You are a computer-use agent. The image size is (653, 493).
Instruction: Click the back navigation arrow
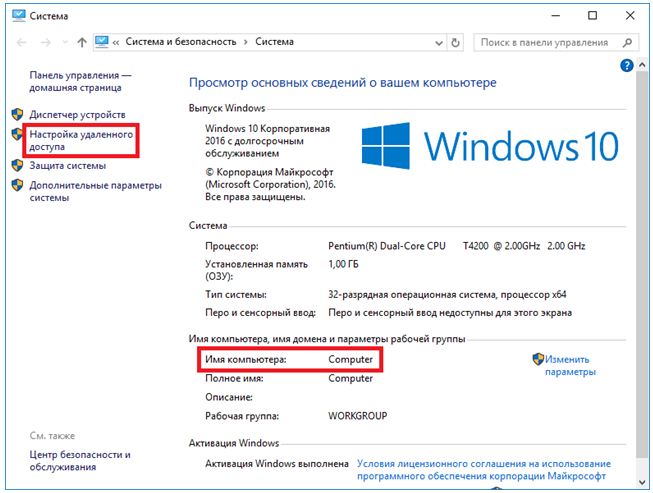click(22, 42)
